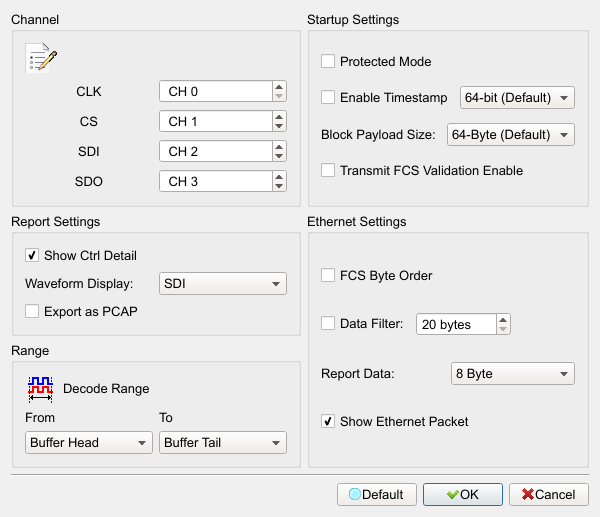Click the Default button
Viewport: 600px width, 517px height.
(x=377, y=494)
